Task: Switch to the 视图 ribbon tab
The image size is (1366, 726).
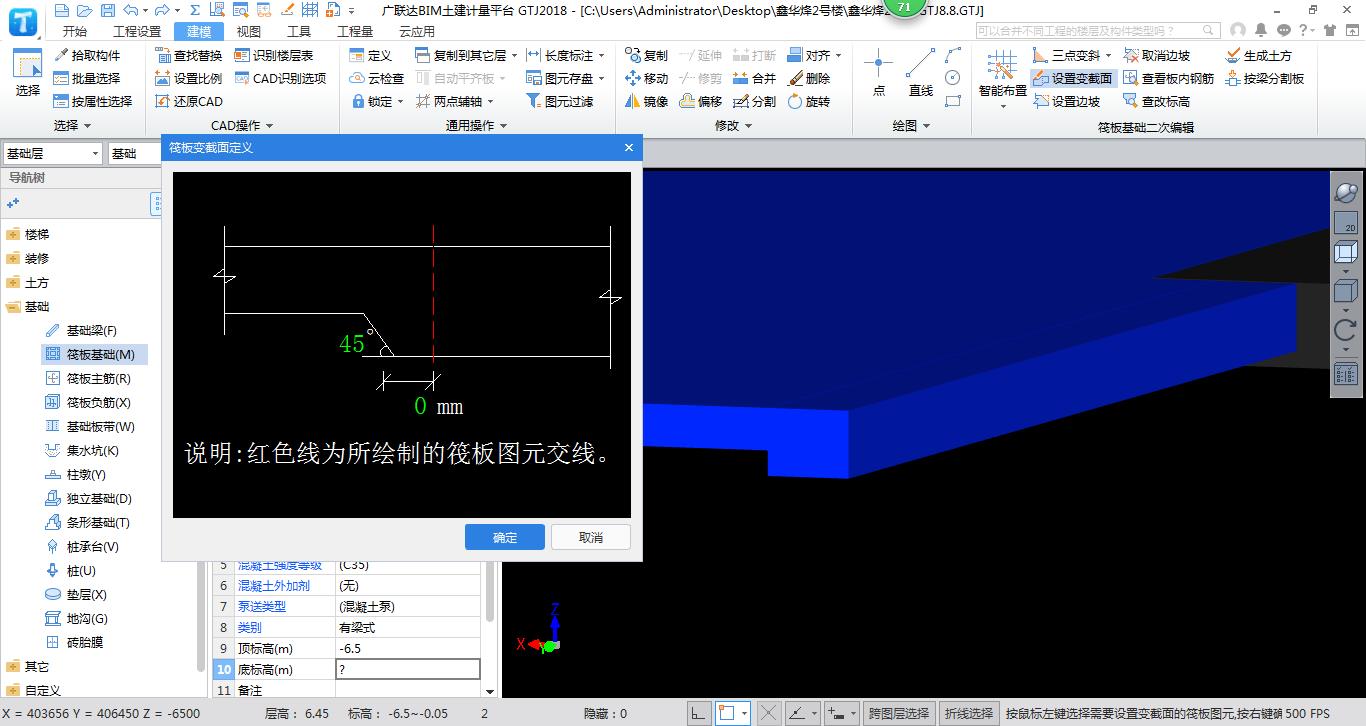Action: tap(248, 31)
